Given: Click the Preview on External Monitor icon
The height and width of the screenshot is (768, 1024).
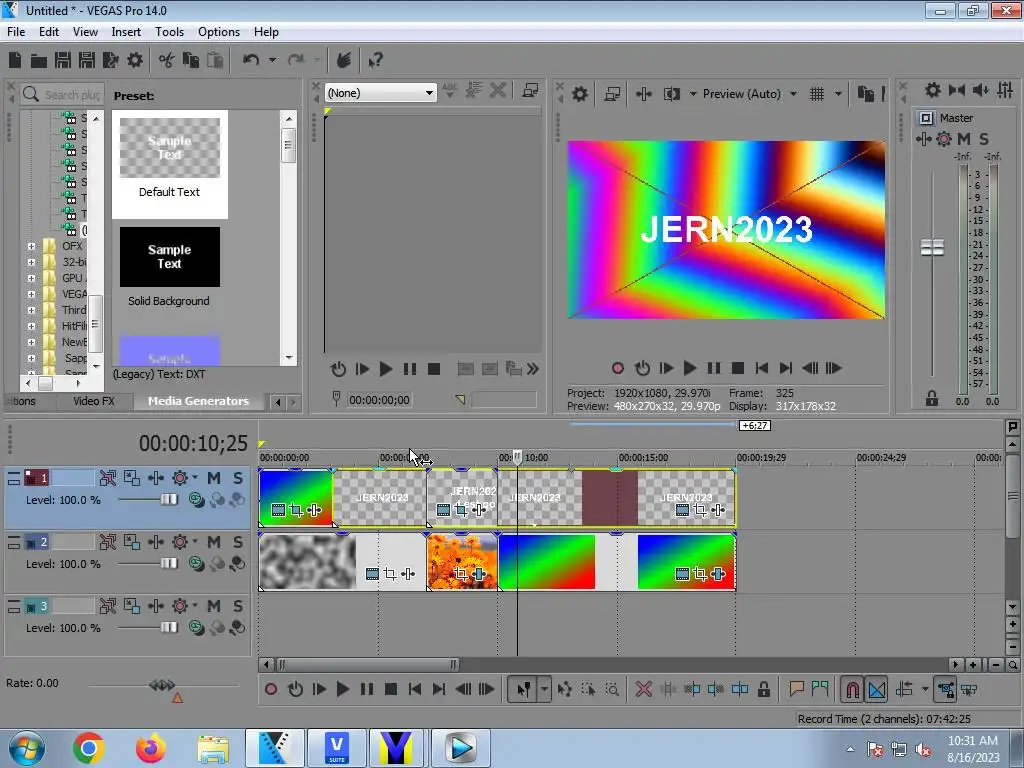Looking at the screenshot, I should (612, 94).
